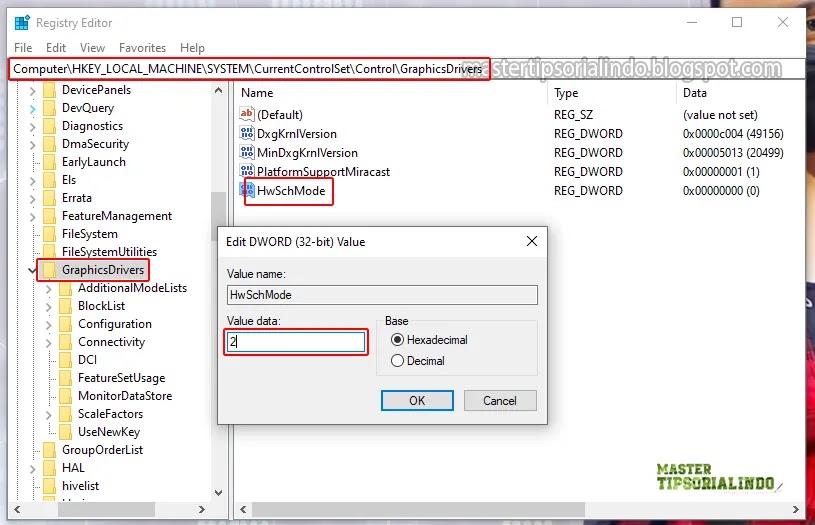Image resolution: width=815 pixels, height=525 pixels.
Task: Click the ScaleFactors folder icon
Action: pyautogui.click(x=65, y=414)
